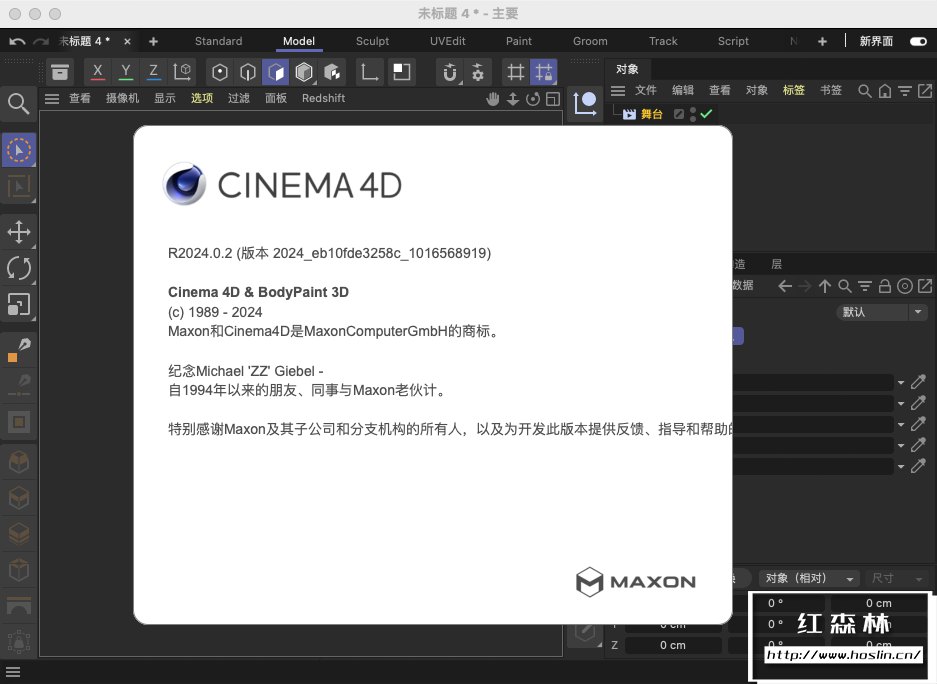This screenshot has height=684, width=937.
Task: Click the magnet Snap icon
Action: coord(450,72)
